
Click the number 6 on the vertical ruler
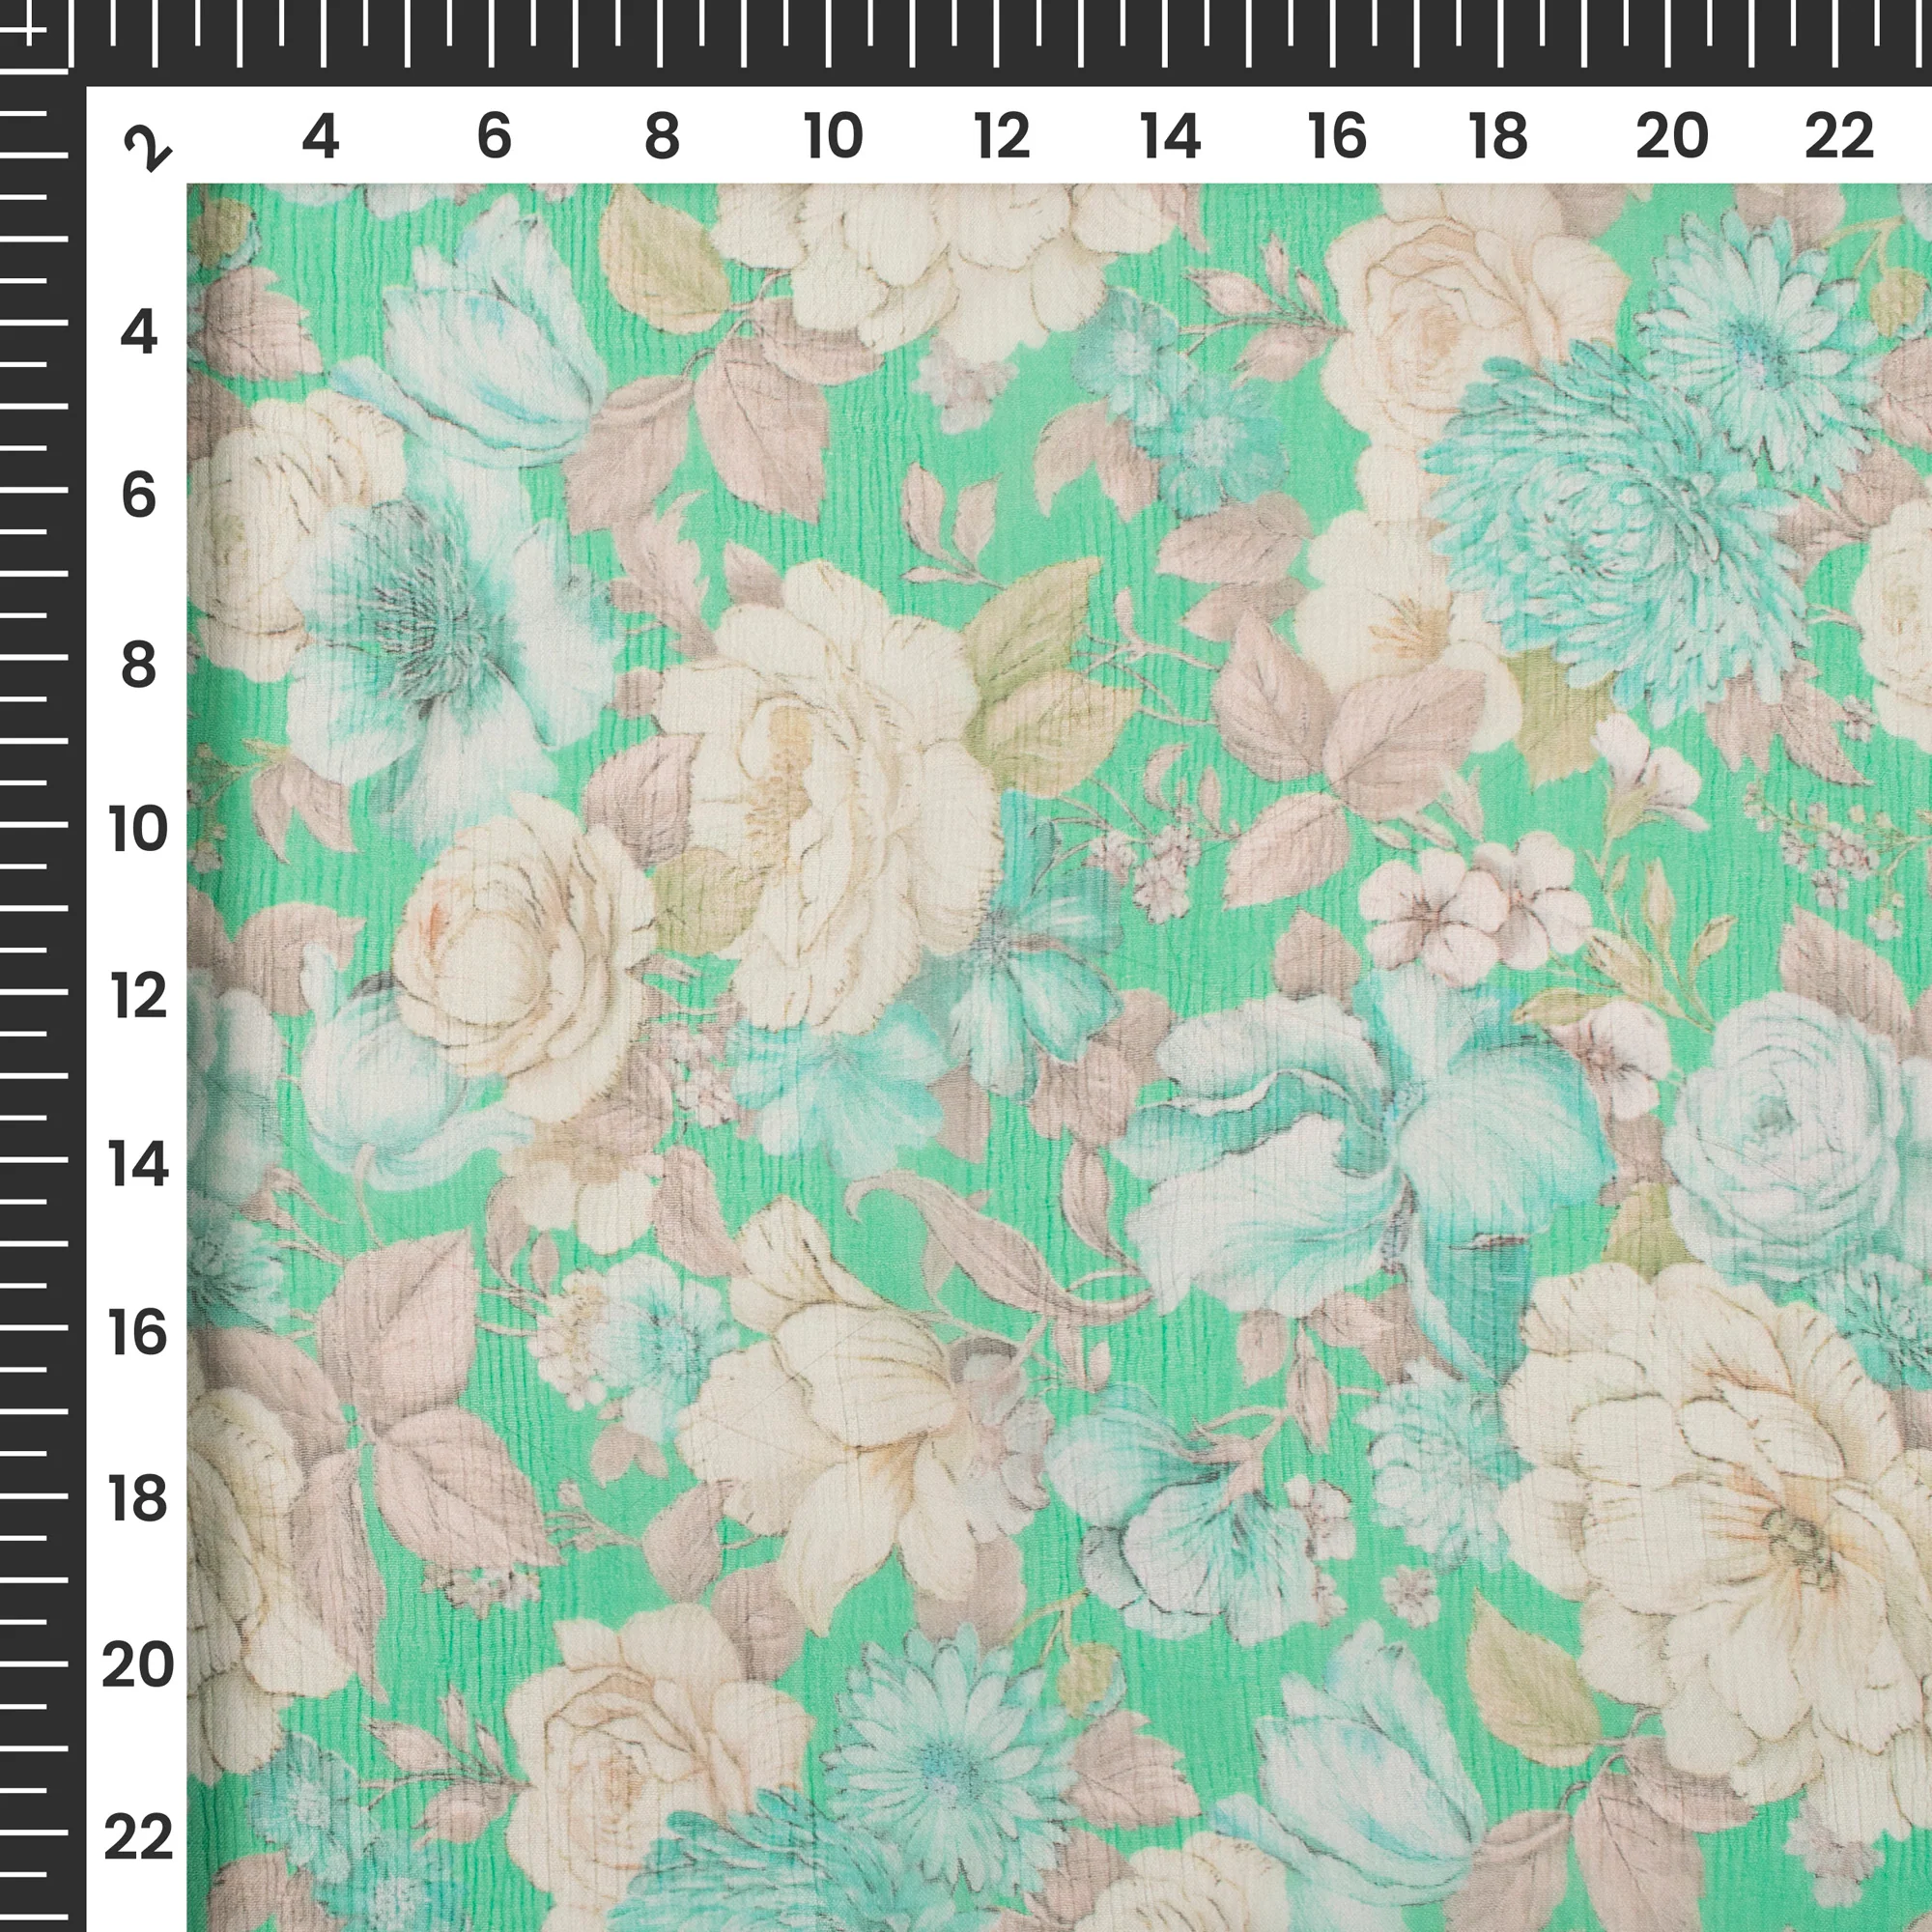138,496
